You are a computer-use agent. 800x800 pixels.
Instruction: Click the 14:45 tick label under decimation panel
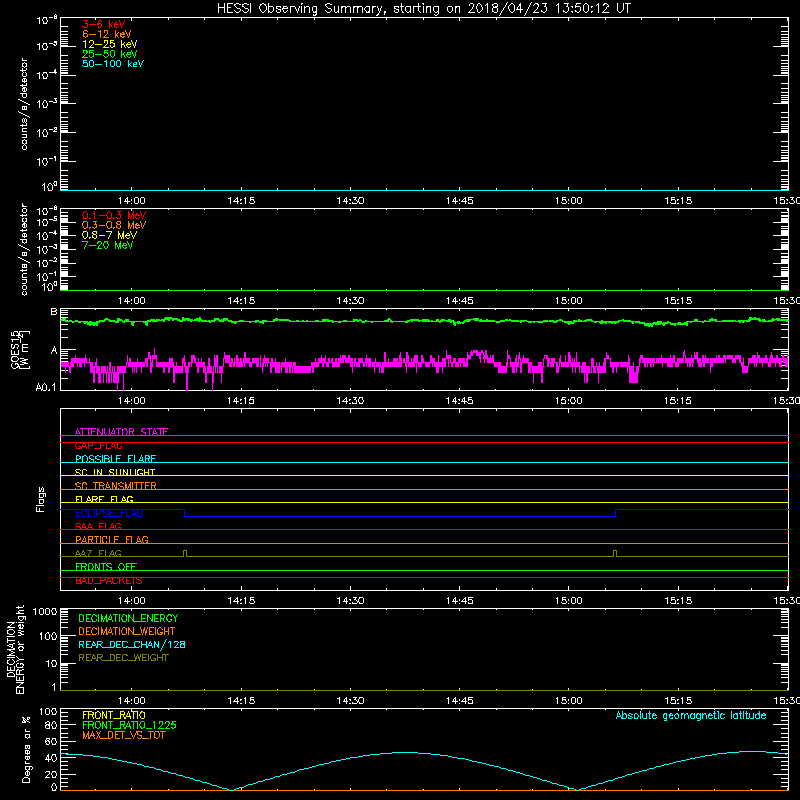[459, 701]
